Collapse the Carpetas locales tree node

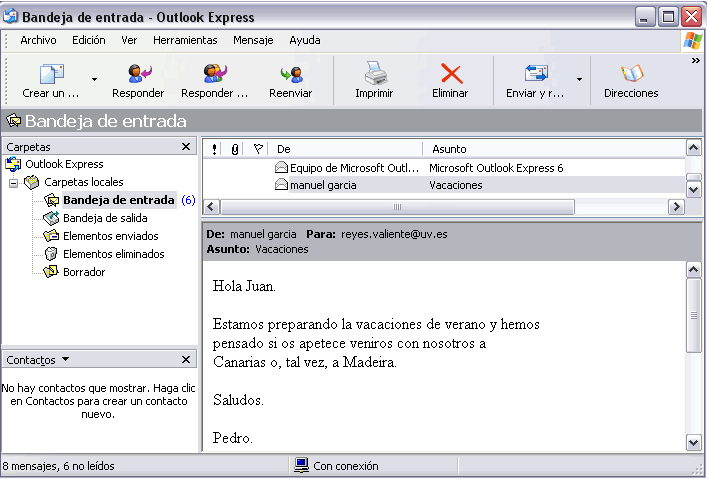click(14, 183)
